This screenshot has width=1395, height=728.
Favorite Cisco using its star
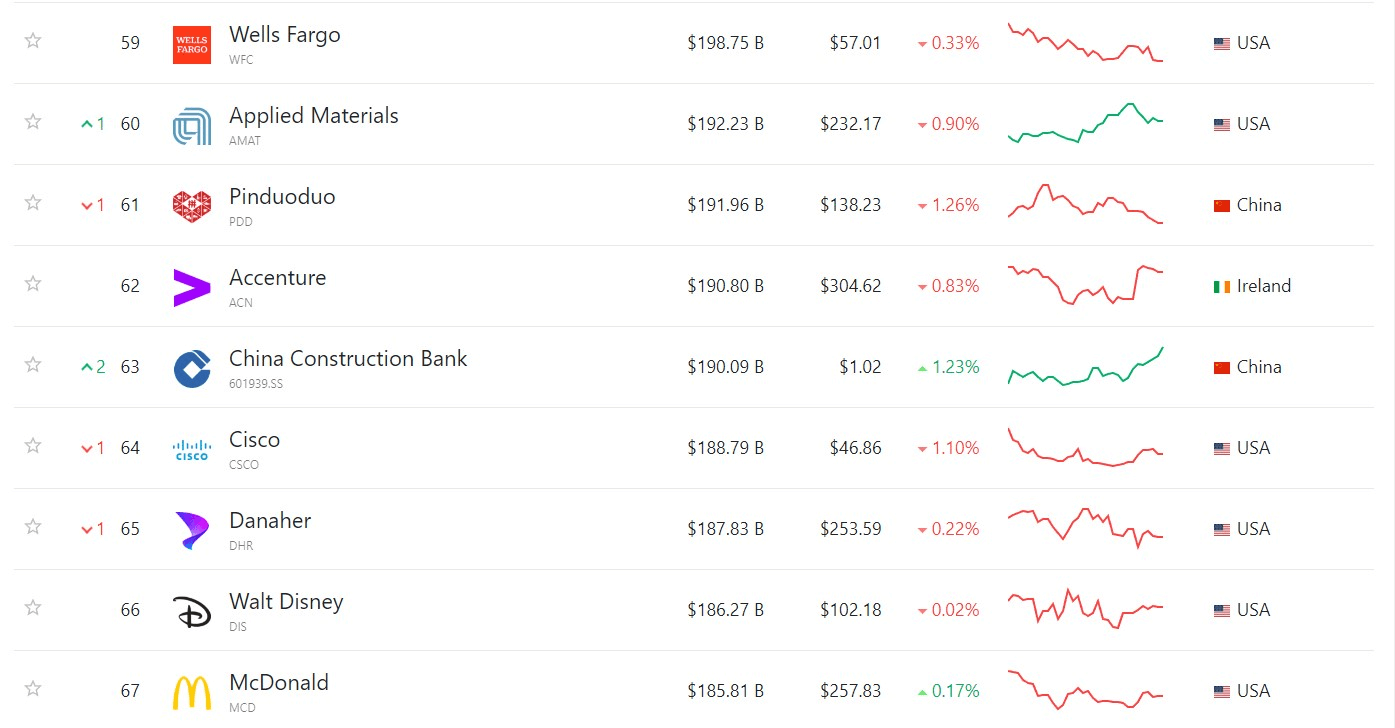coord(33,446)
